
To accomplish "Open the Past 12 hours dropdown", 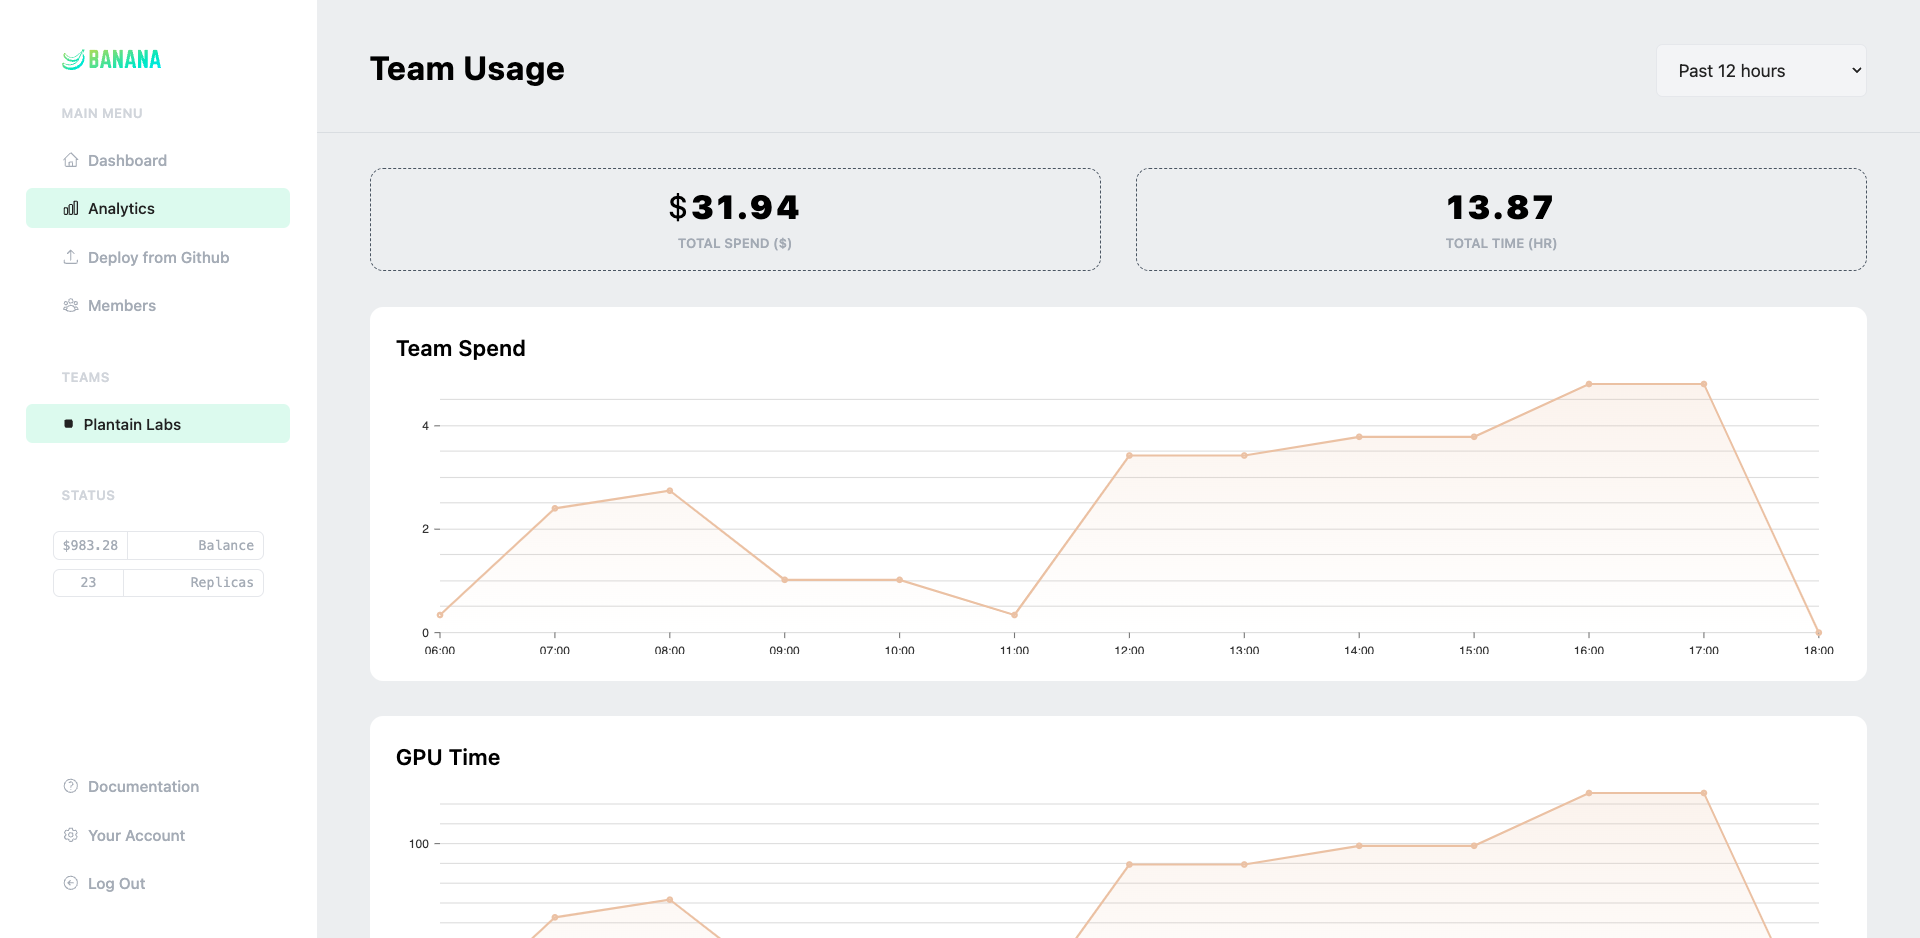I will 1760,71.
